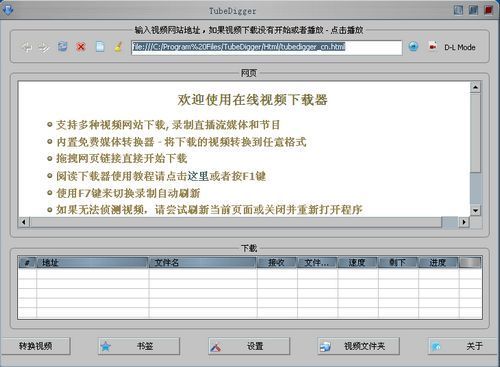Sort by the # column header
The width and height of the screenshot is (500, 367).
pyautogui.click(x=27, y=263)
